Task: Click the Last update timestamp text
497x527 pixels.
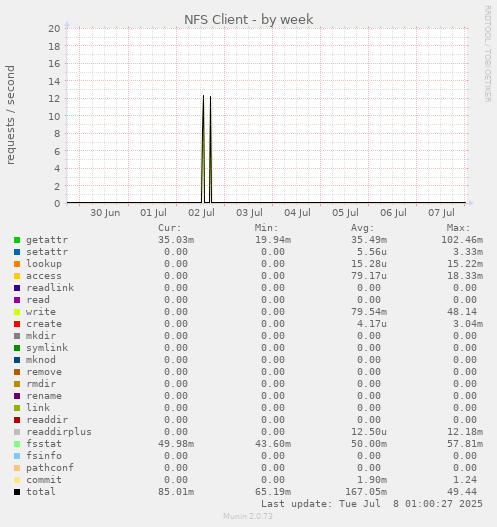Action: (372, 504)
